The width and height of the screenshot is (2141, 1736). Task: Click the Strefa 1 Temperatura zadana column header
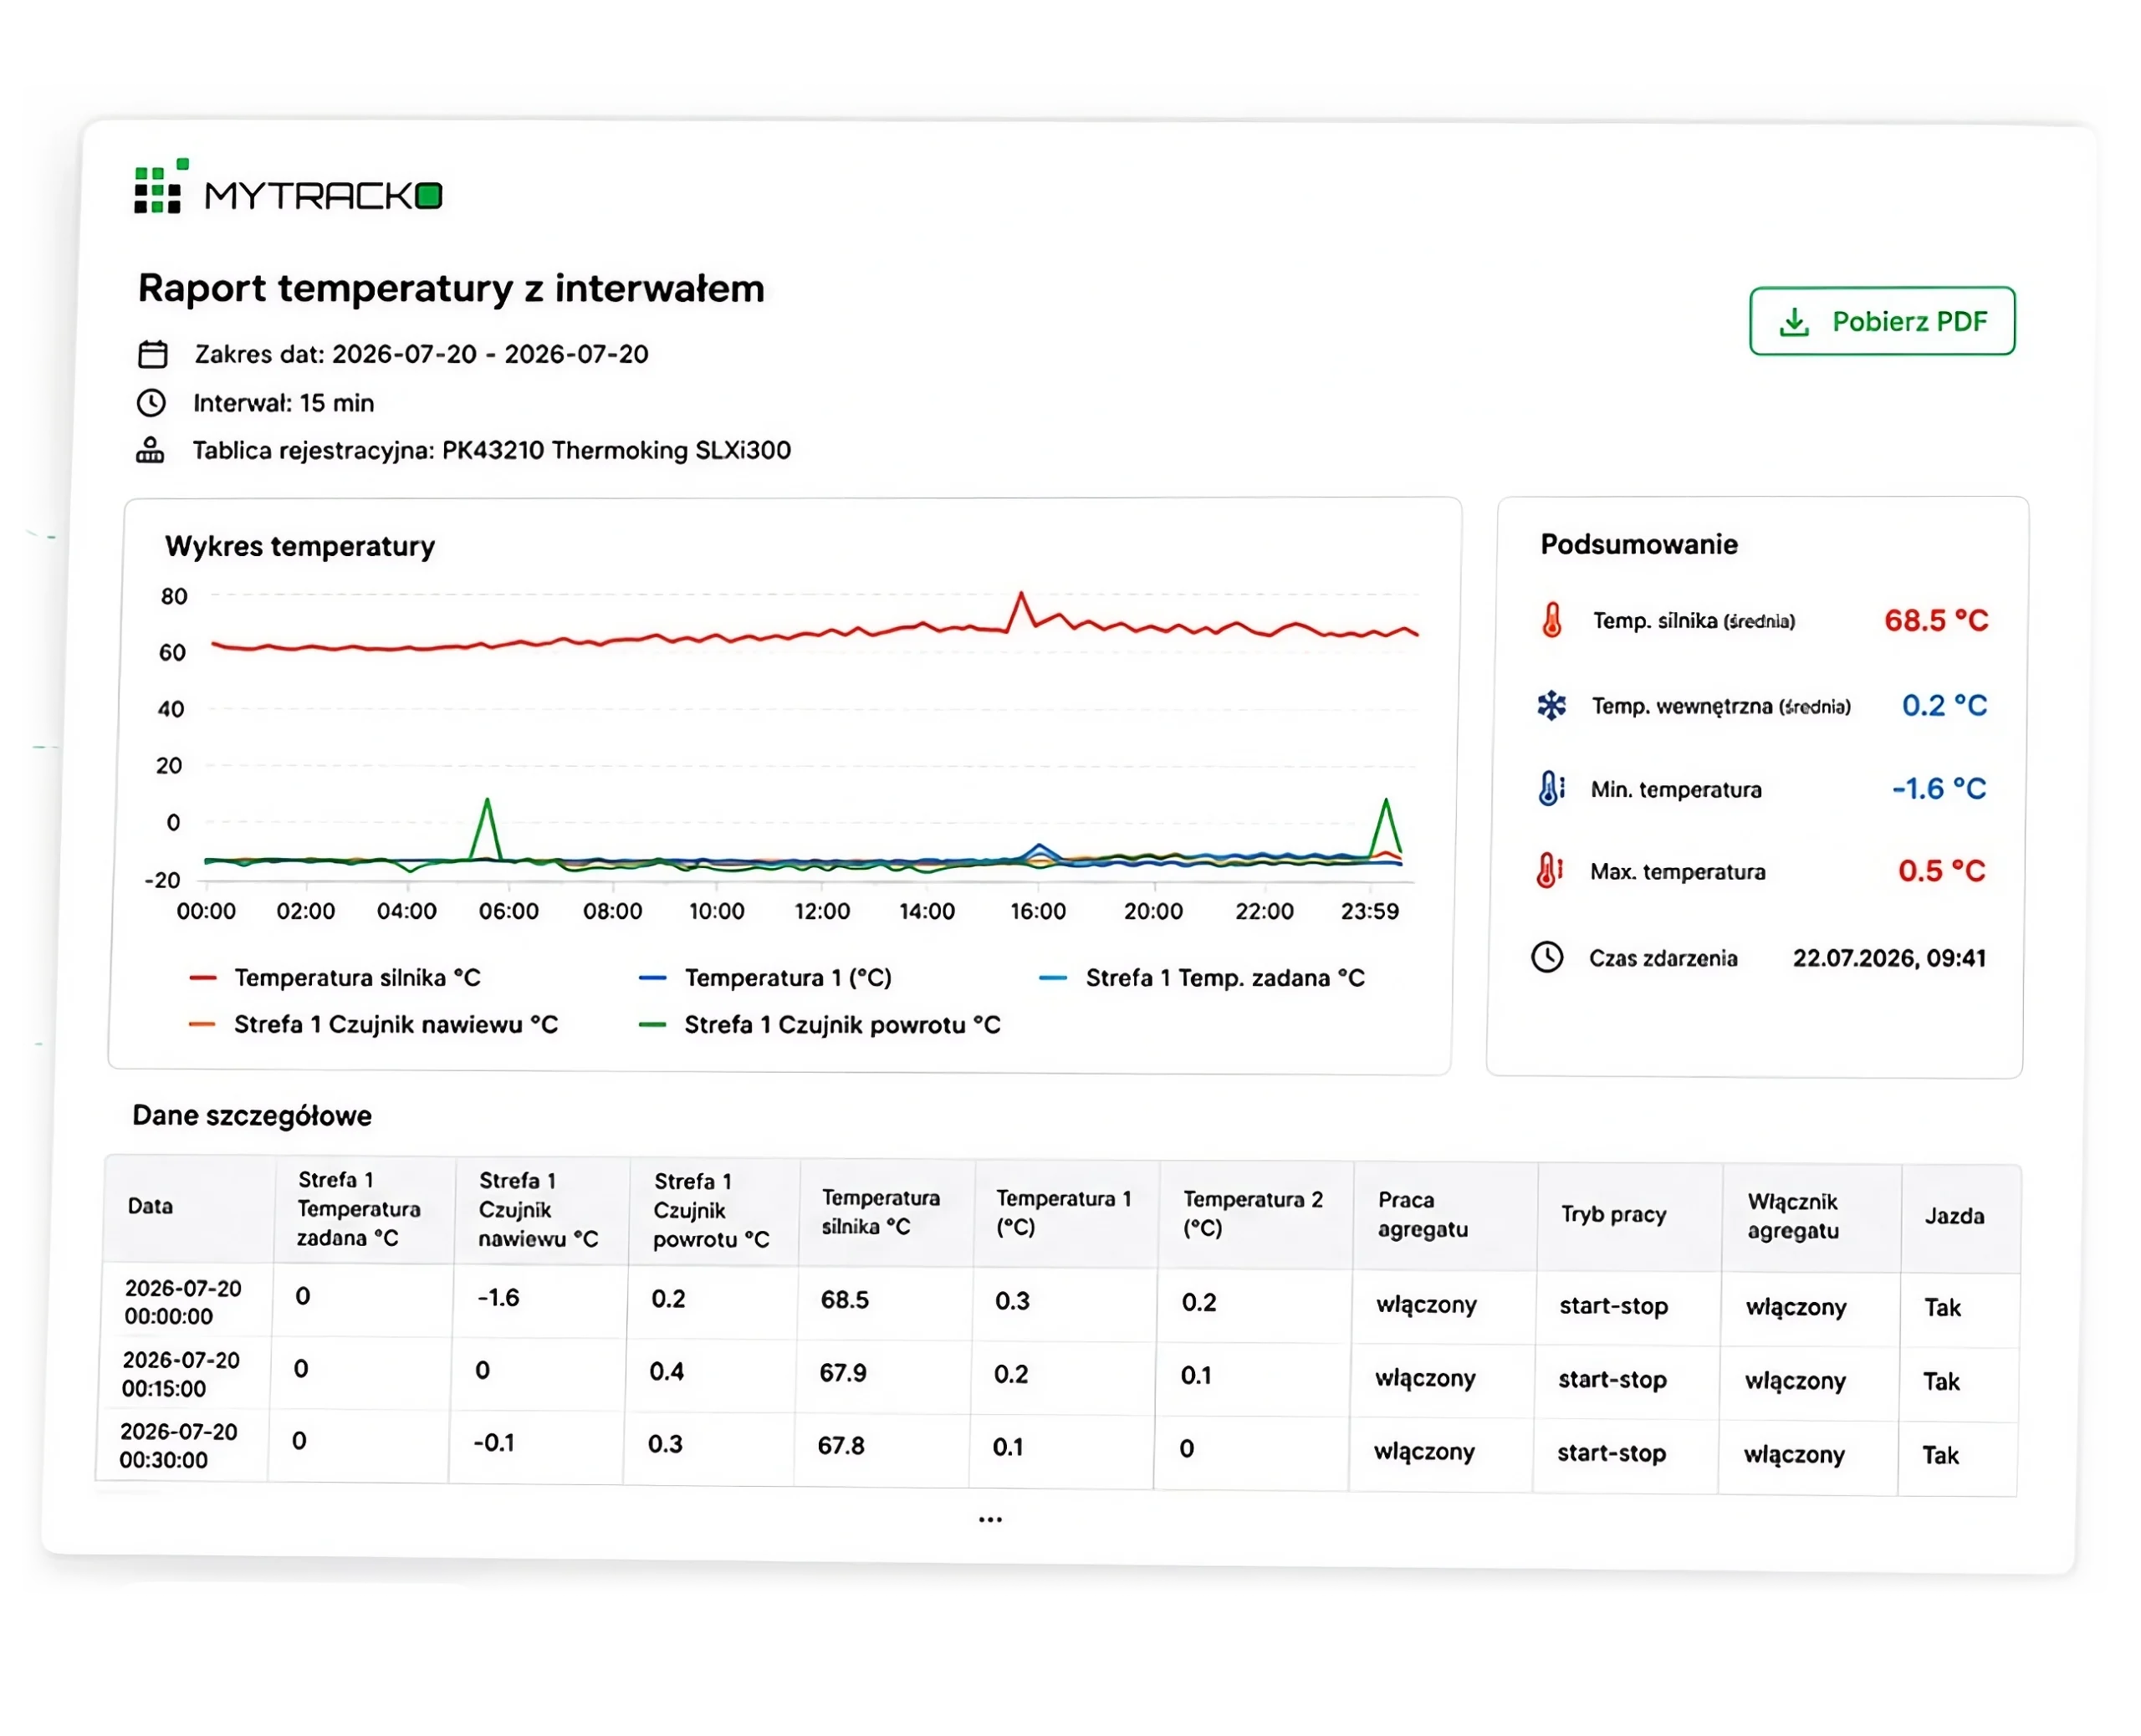(364, 1209)
